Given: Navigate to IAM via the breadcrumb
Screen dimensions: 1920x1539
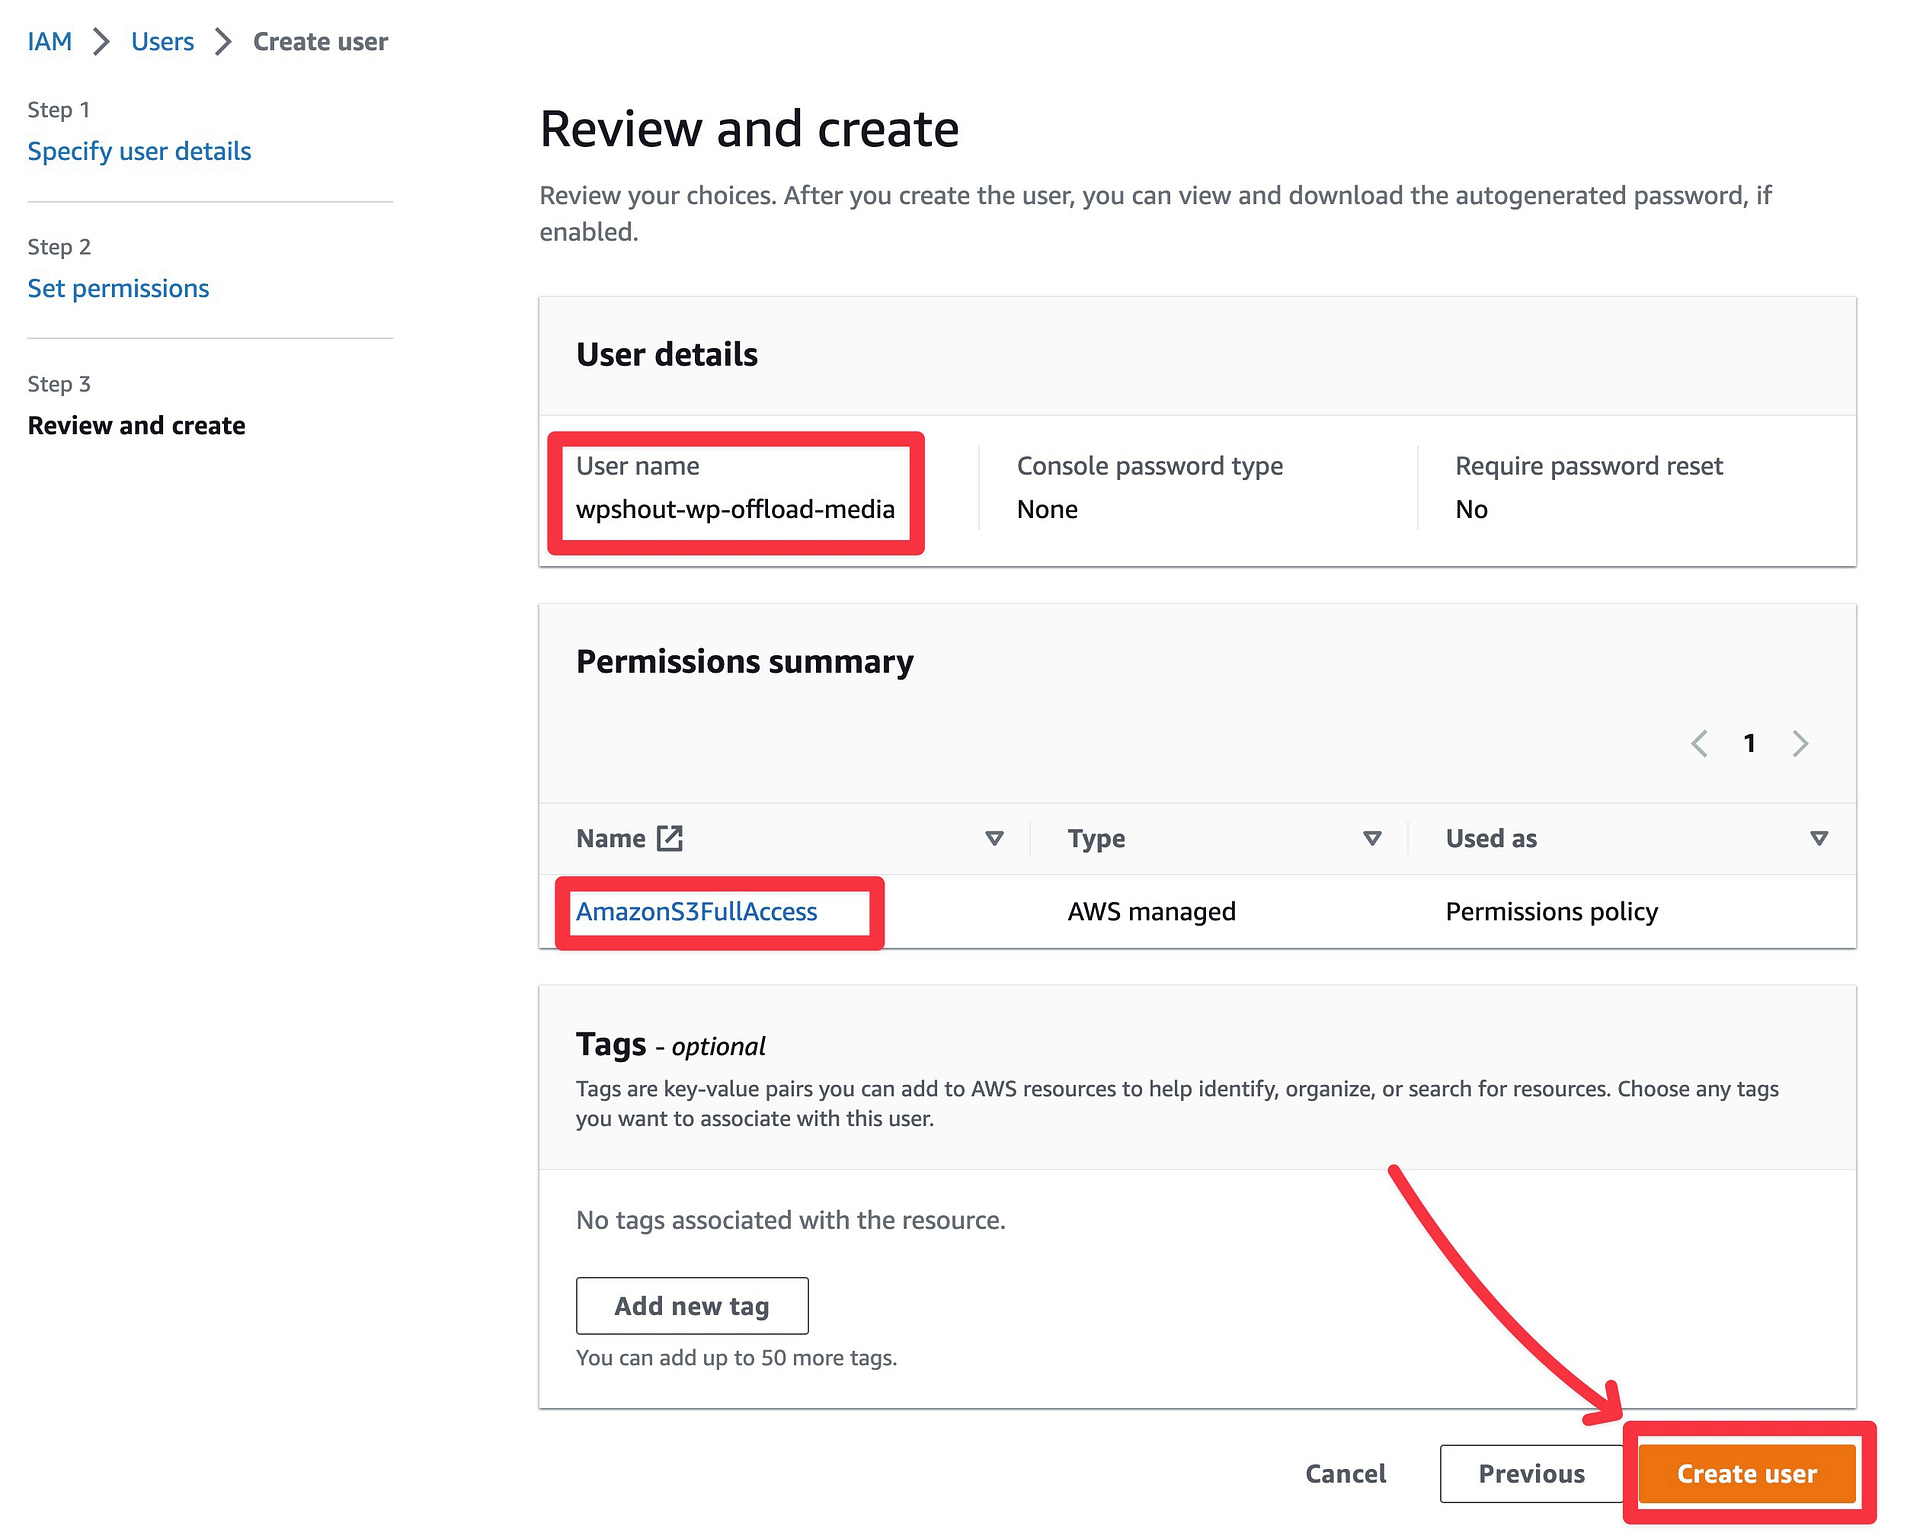Looking at the screenshot, I should (50, 41).
